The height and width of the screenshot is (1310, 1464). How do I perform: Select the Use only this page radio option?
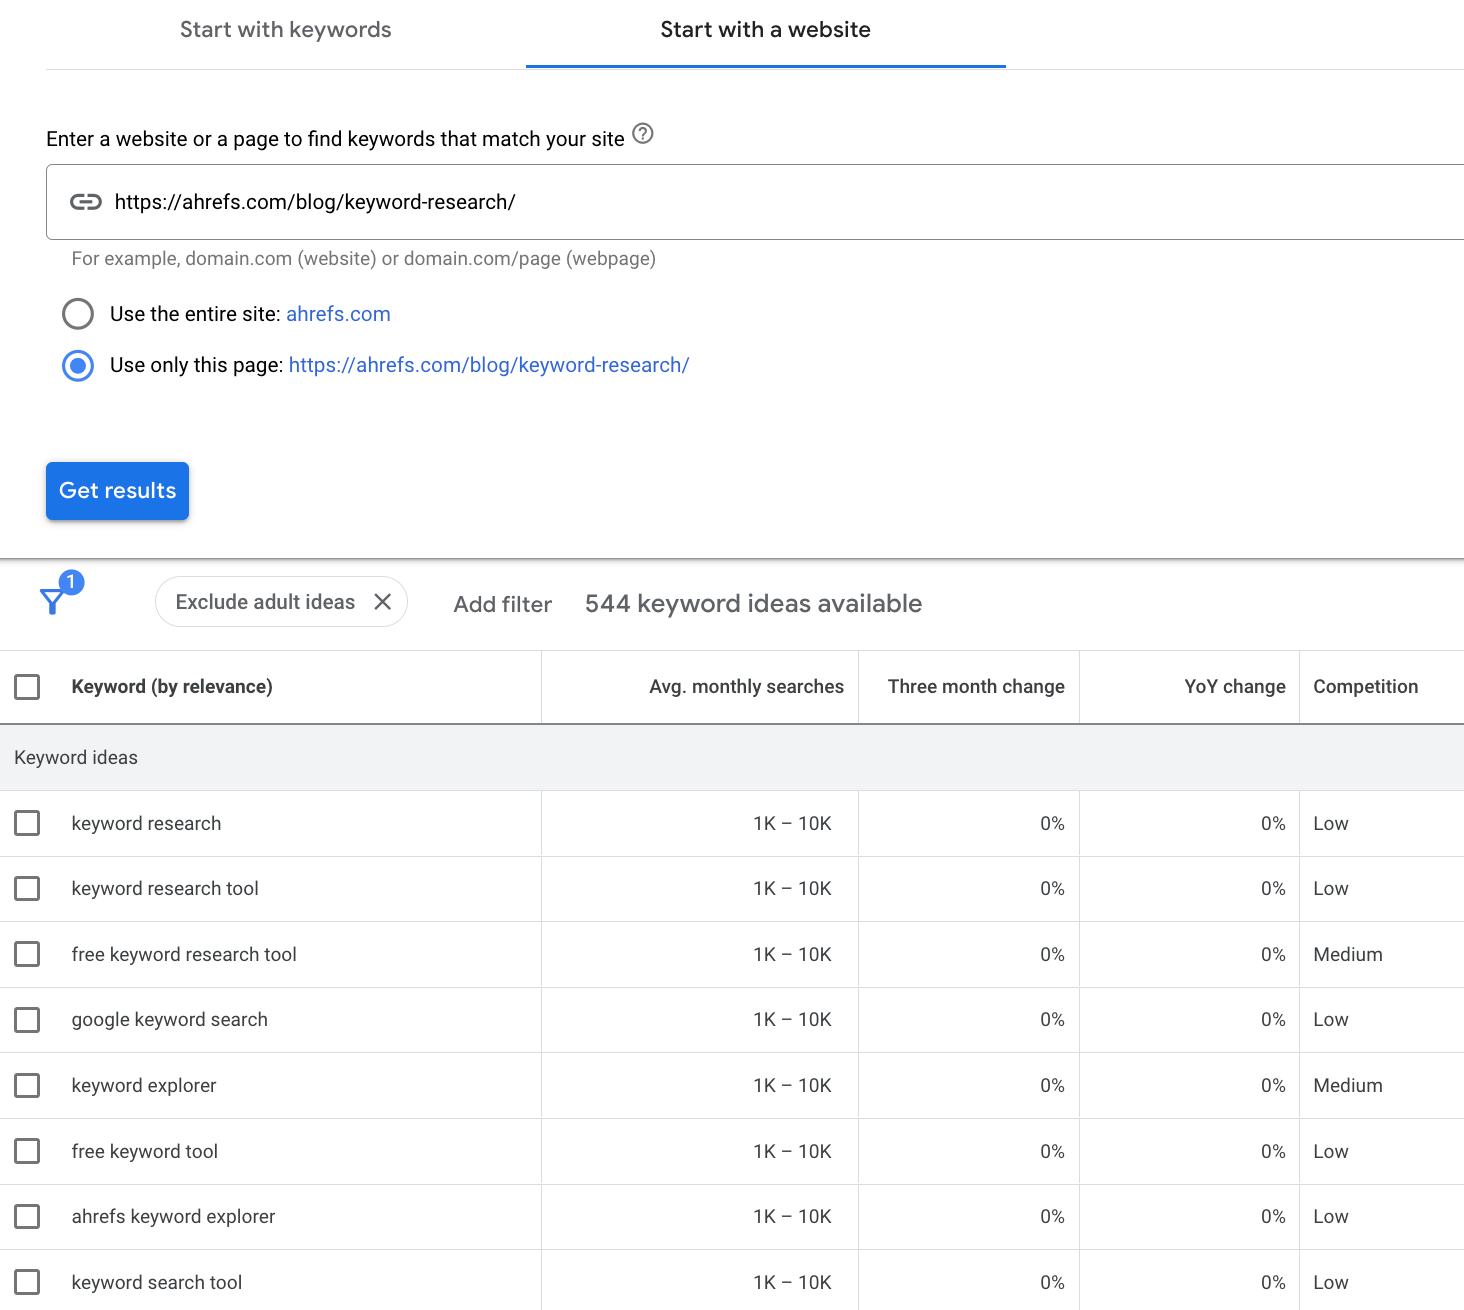(77, 365)
